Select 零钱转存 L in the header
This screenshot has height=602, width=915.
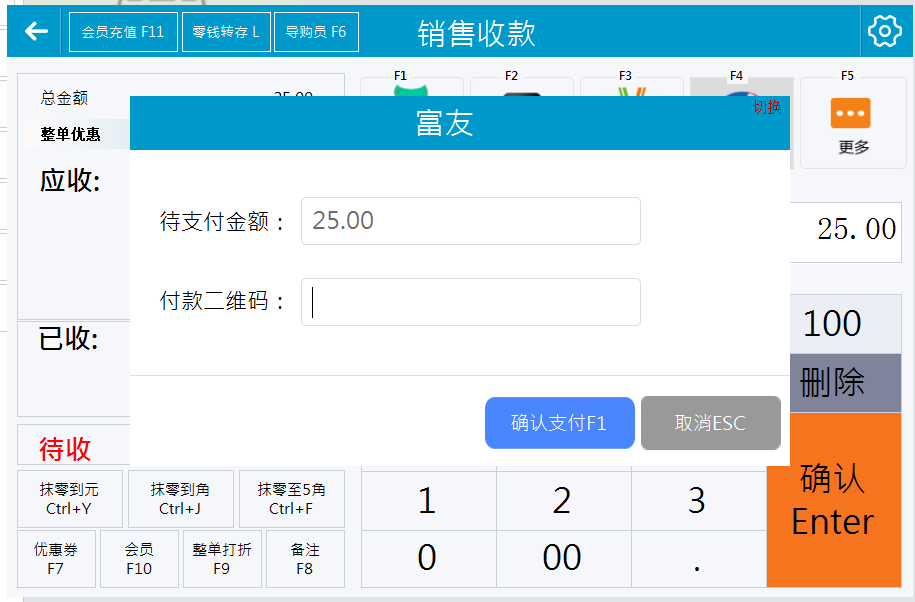[226, 32]
